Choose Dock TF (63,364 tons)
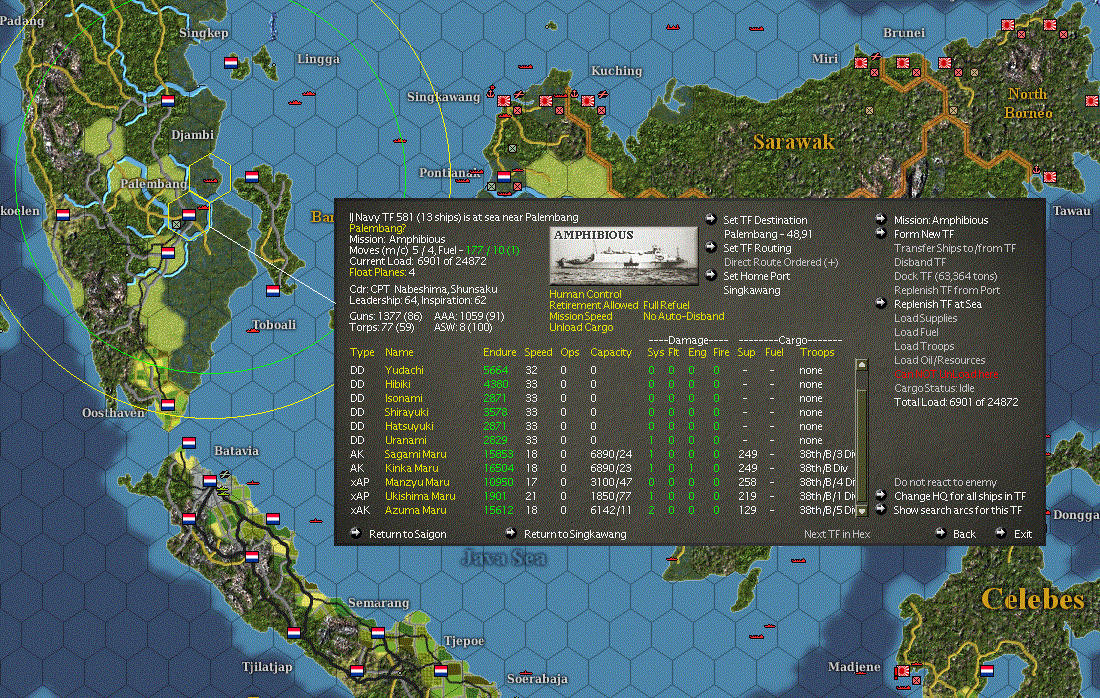The image size is (1100, 698). tap(946, 276)
